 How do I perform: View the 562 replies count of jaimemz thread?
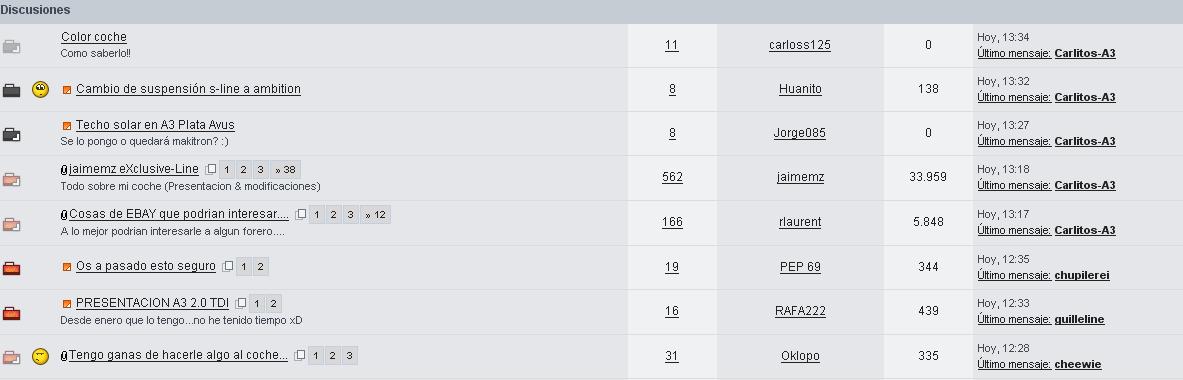[x=672, y=177]
